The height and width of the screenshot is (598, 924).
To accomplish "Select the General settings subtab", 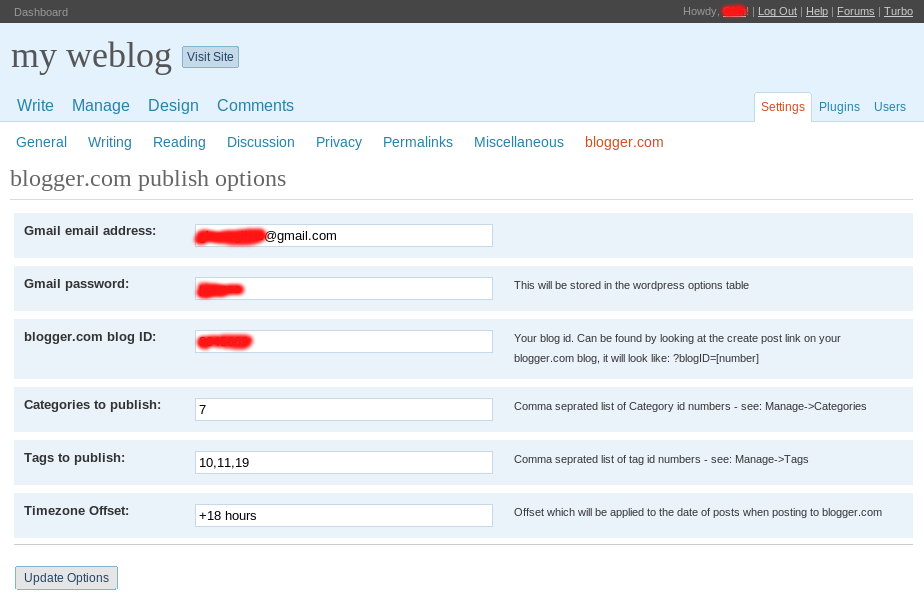I will click(x=41, y=142).
